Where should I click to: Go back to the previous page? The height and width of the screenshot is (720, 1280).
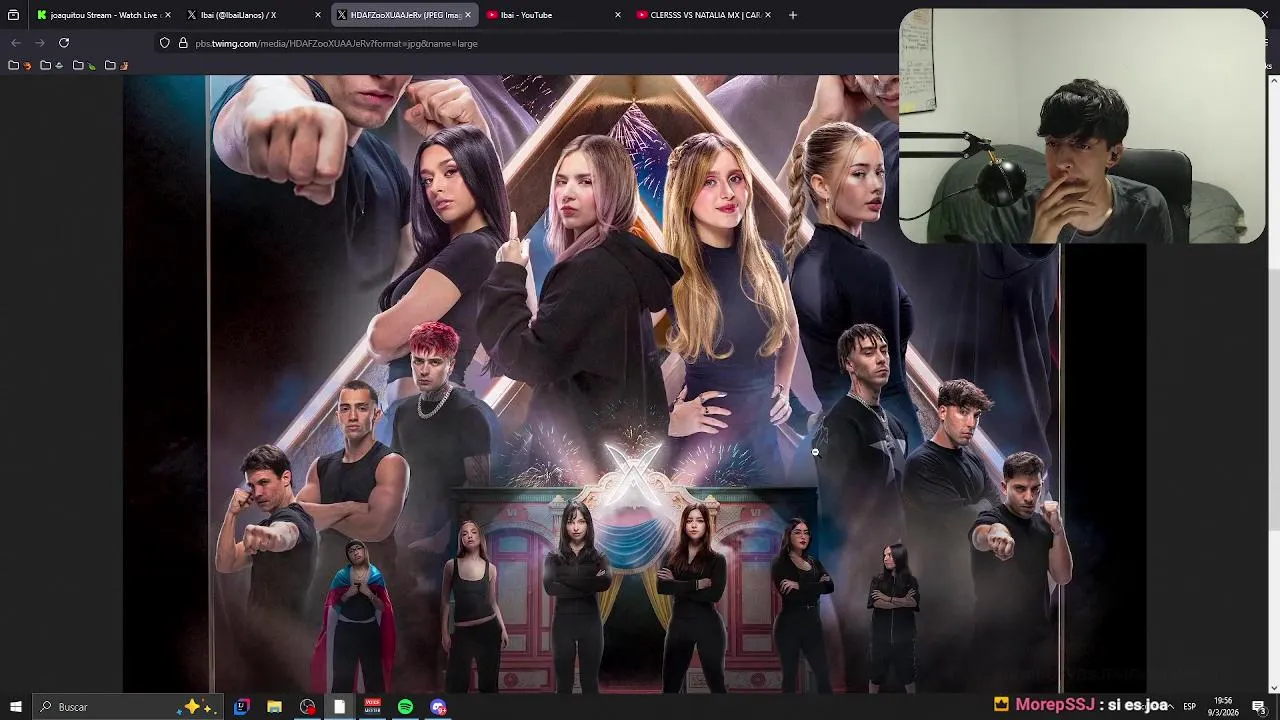pyautogui.click(x=15, y=43)
